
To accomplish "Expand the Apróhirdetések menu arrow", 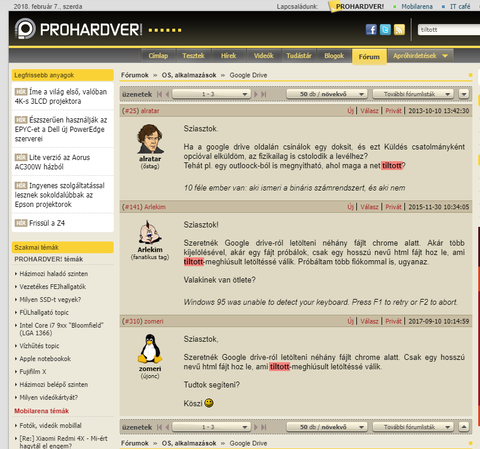I will coord(445,56).
